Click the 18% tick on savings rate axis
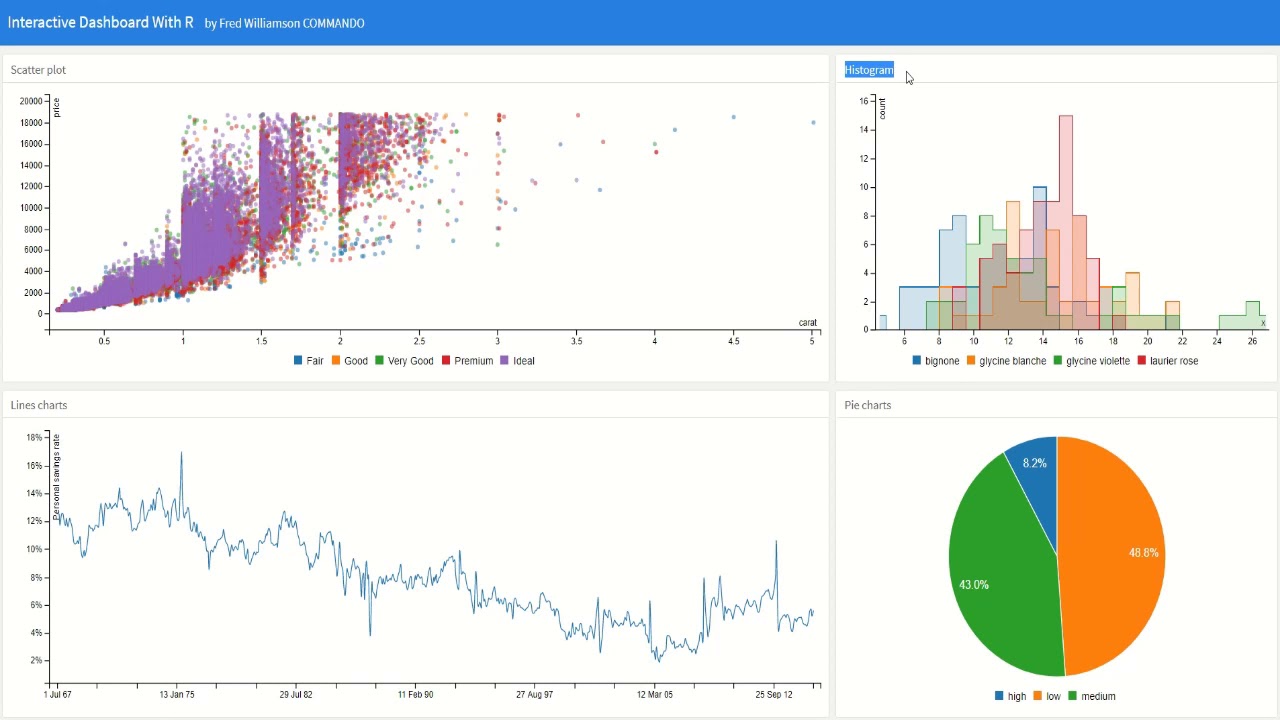 [34, 438]
